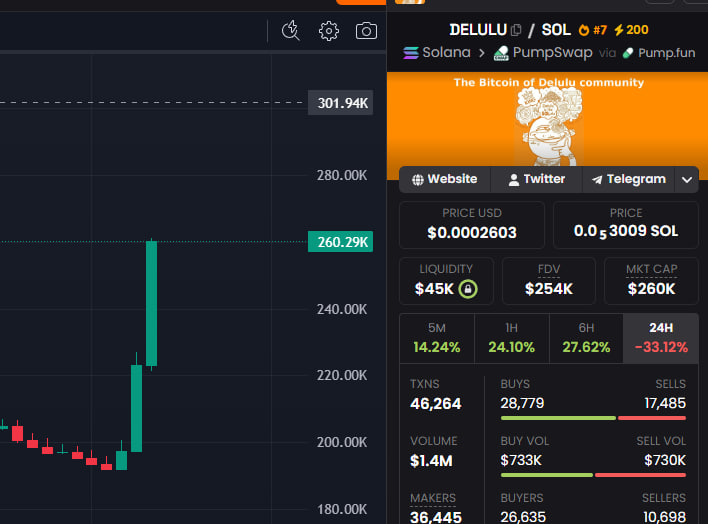Screen dimensions: 708x524
Task: Click the Solana chain link
Action: (437, 53)
